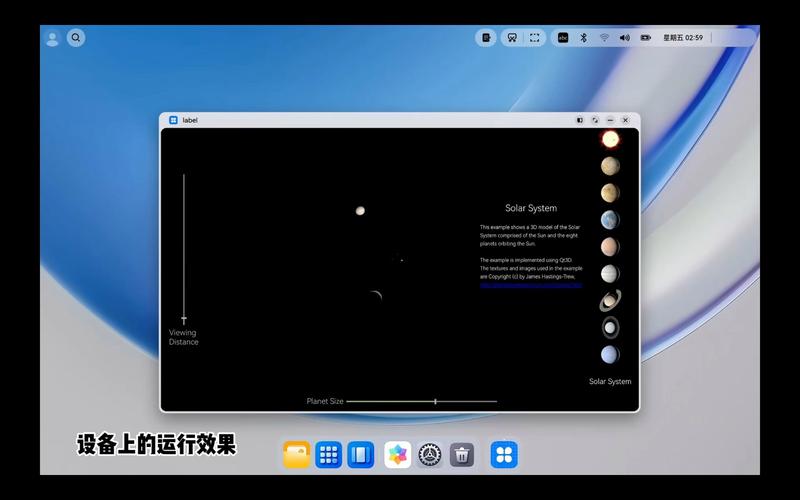Click the screen capture icon with scissors
The image size is (800, 500).
click(x=512, y=38)
